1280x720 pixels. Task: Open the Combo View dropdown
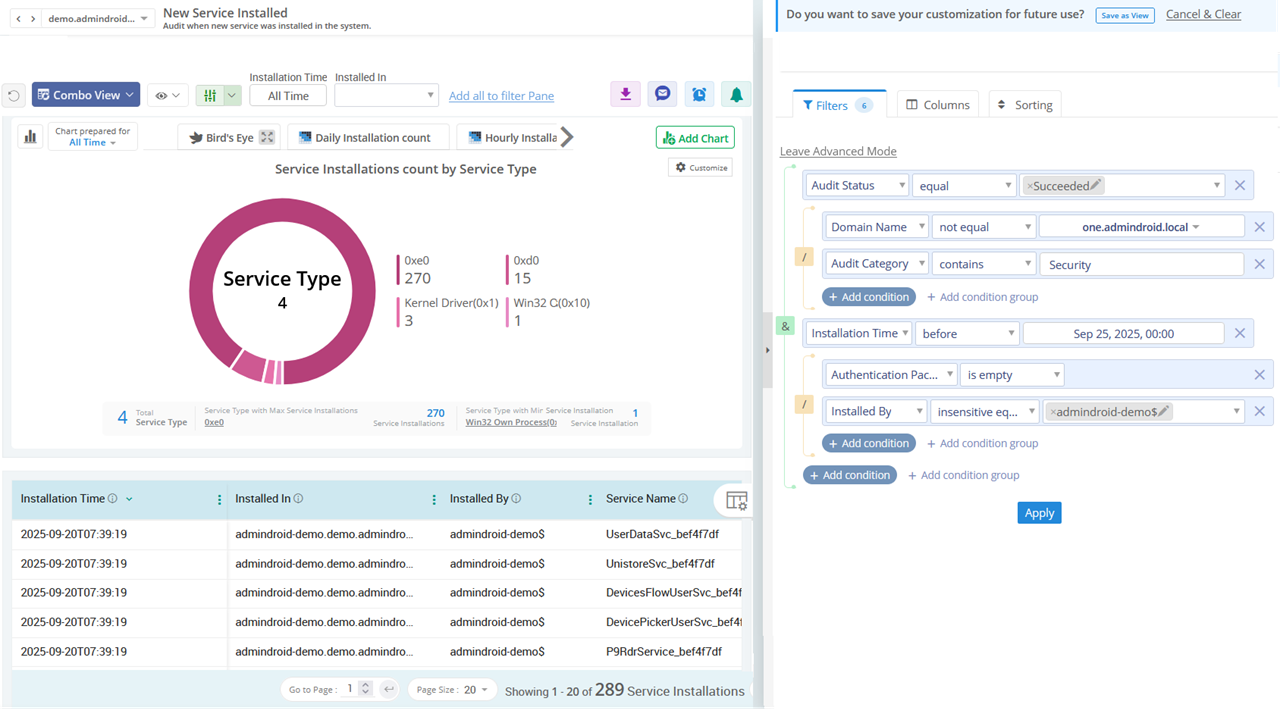coord(86,95)
